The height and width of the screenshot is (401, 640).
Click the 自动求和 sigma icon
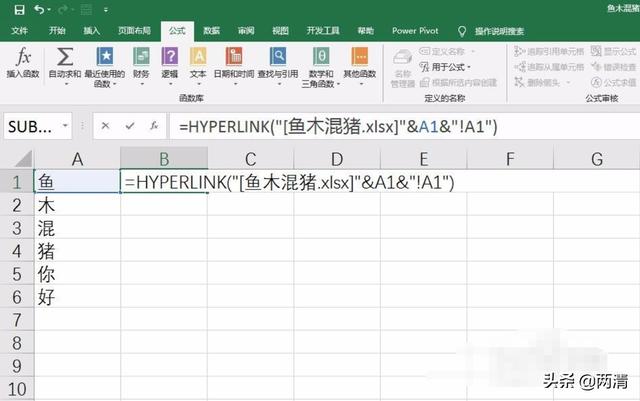click(65, 56)
